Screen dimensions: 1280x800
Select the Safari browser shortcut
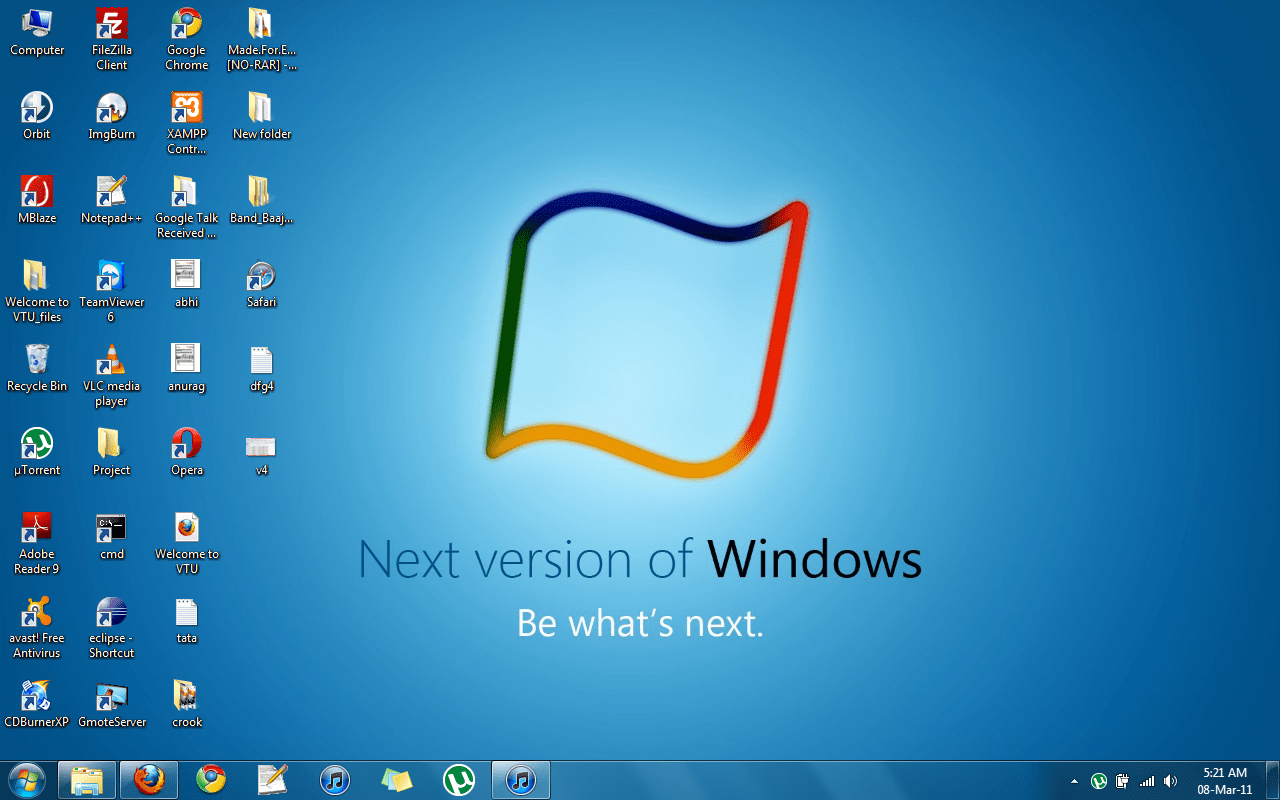(x=261, y=284)
